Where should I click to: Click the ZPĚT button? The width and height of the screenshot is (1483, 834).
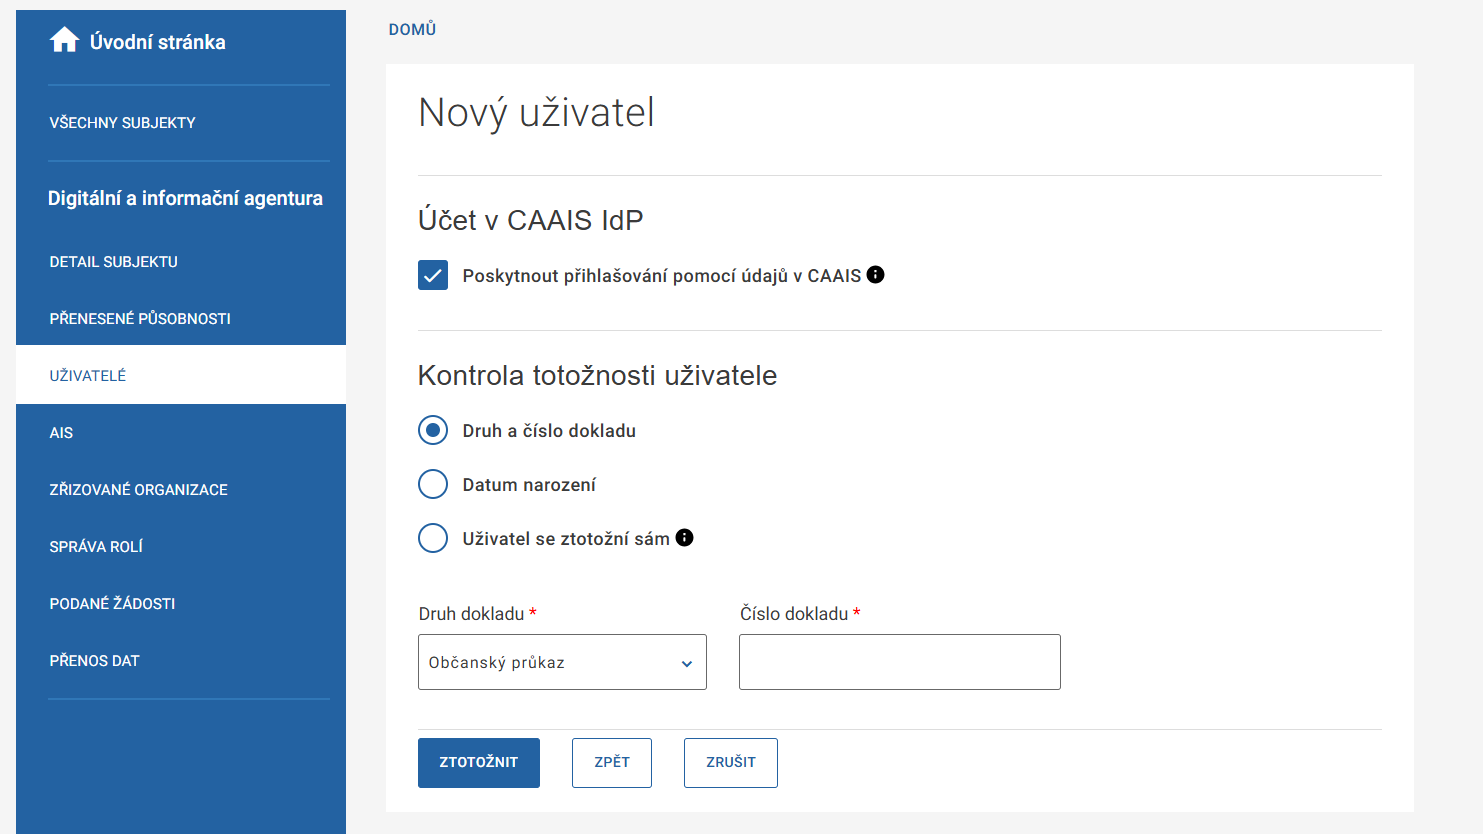click(x=612, y=763)
